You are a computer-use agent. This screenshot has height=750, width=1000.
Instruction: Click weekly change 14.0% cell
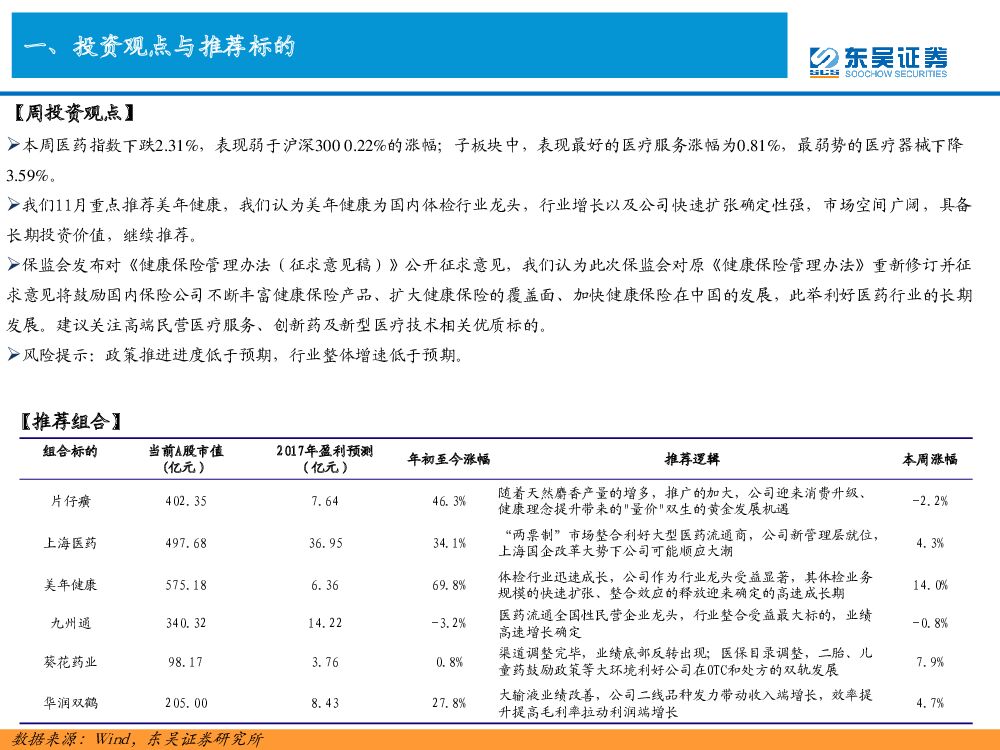930,585
